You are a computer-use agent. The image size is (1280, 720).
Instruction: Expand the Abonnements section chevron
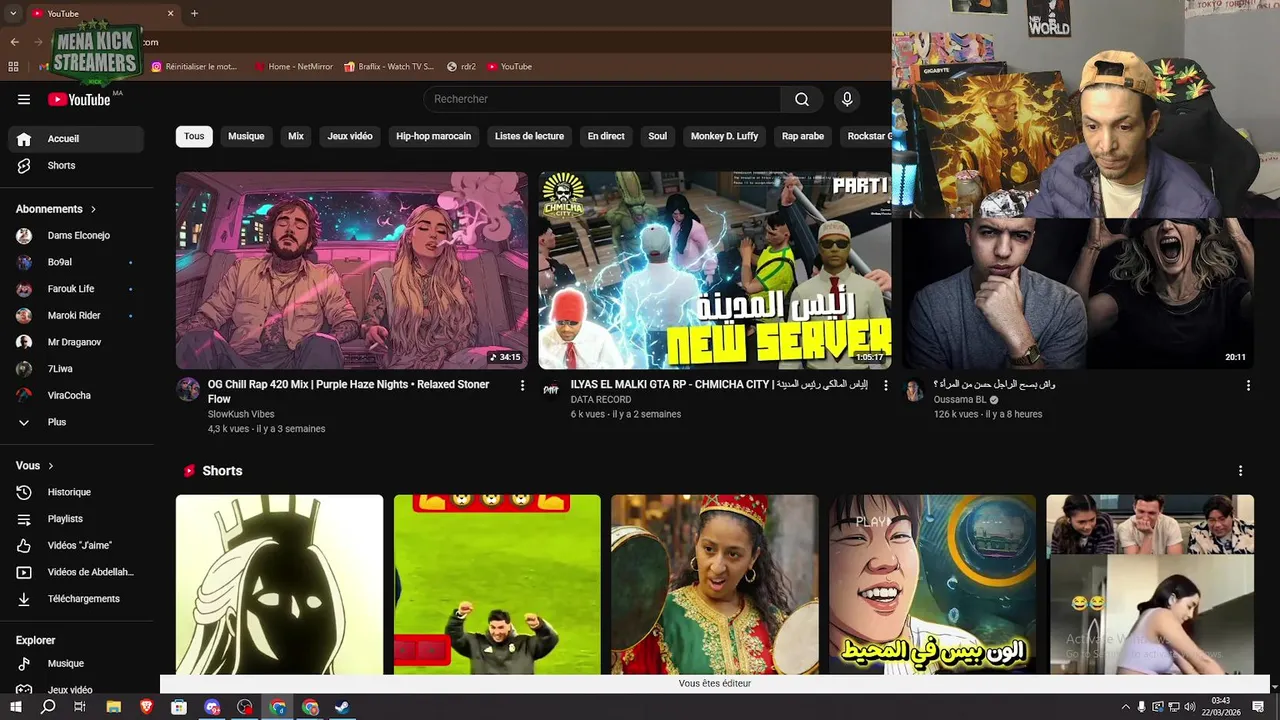pyautogui.click(x=94, y=209)
